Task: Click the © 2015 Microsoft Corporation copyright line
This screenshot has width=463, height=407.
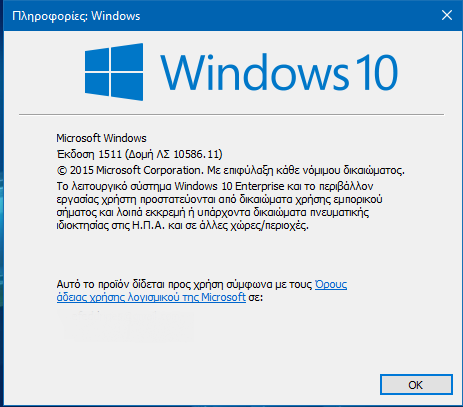Action: (230, 170)
